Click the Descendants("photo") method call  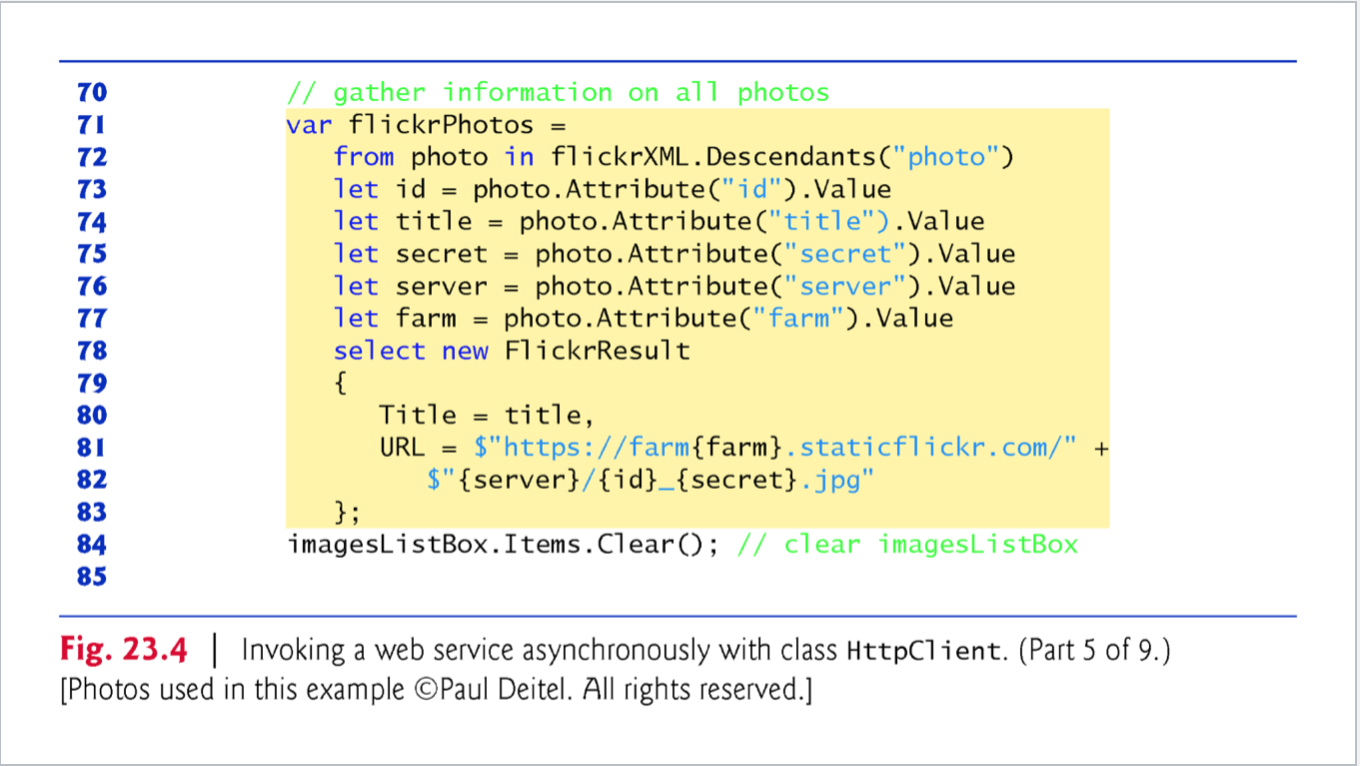pos(855,156)
